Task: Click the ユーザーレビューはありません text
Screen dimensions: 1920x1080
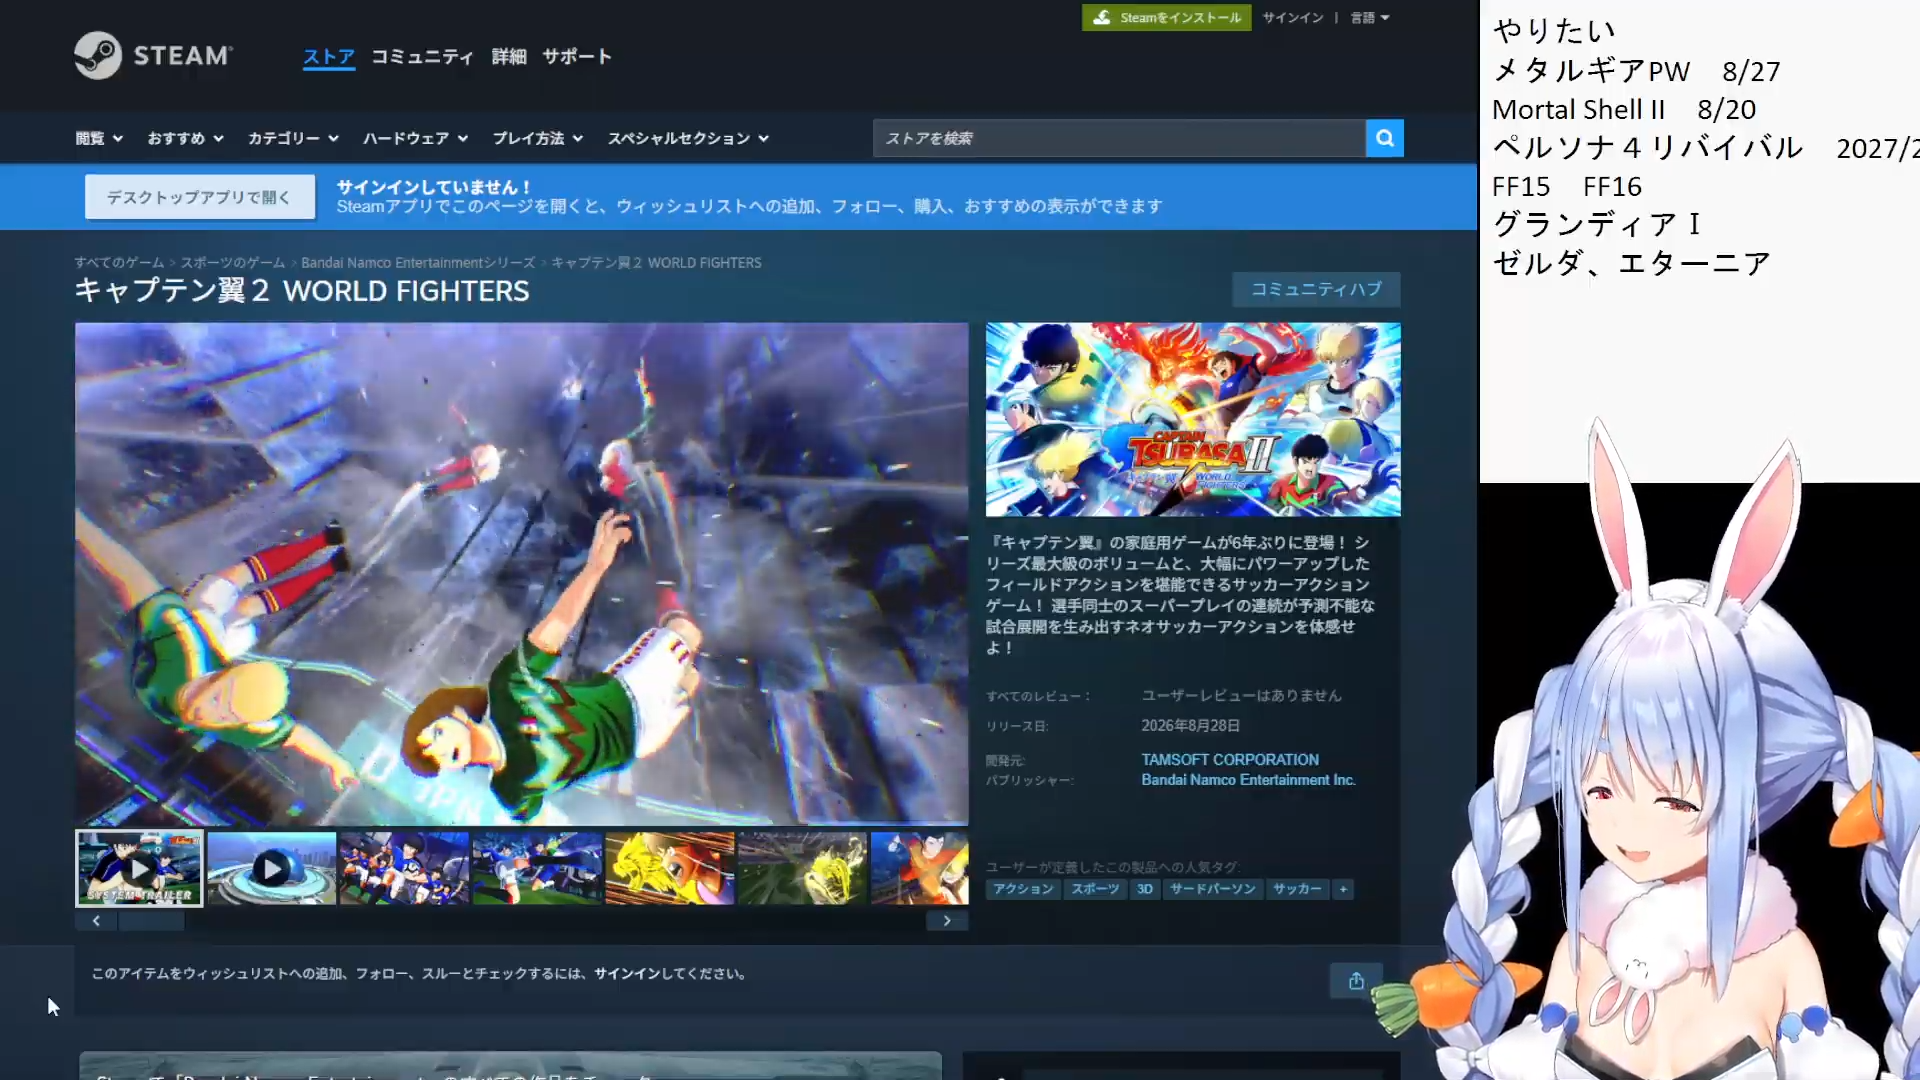Action: tap(1241, 696)
